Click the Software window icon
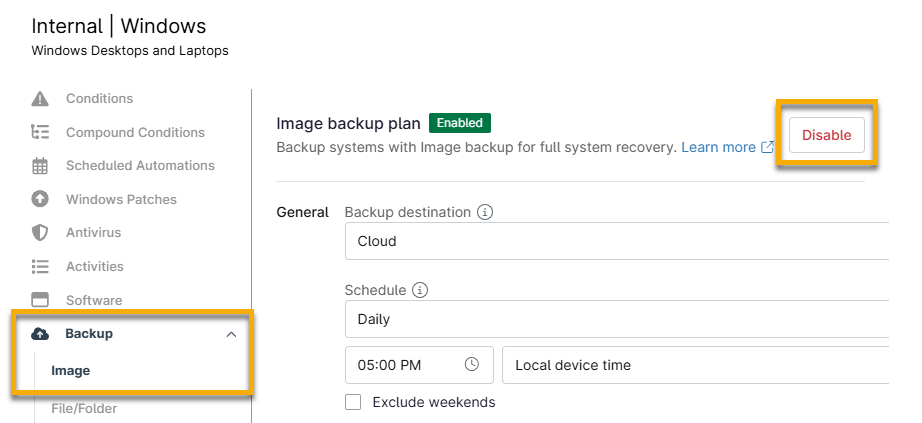This screenshot has height=423, width=922. (40, 300)
